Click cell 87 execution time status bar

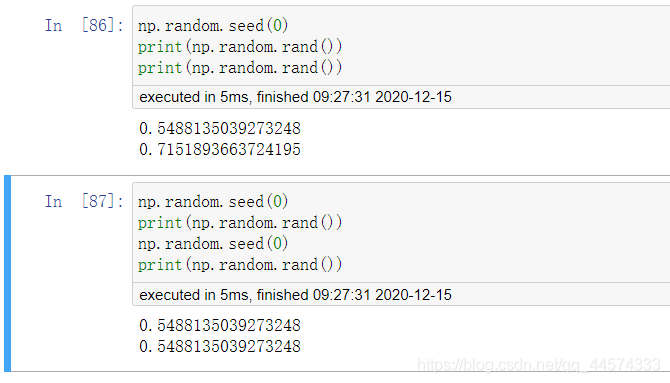pyautogui.click(x=401, y=295)
